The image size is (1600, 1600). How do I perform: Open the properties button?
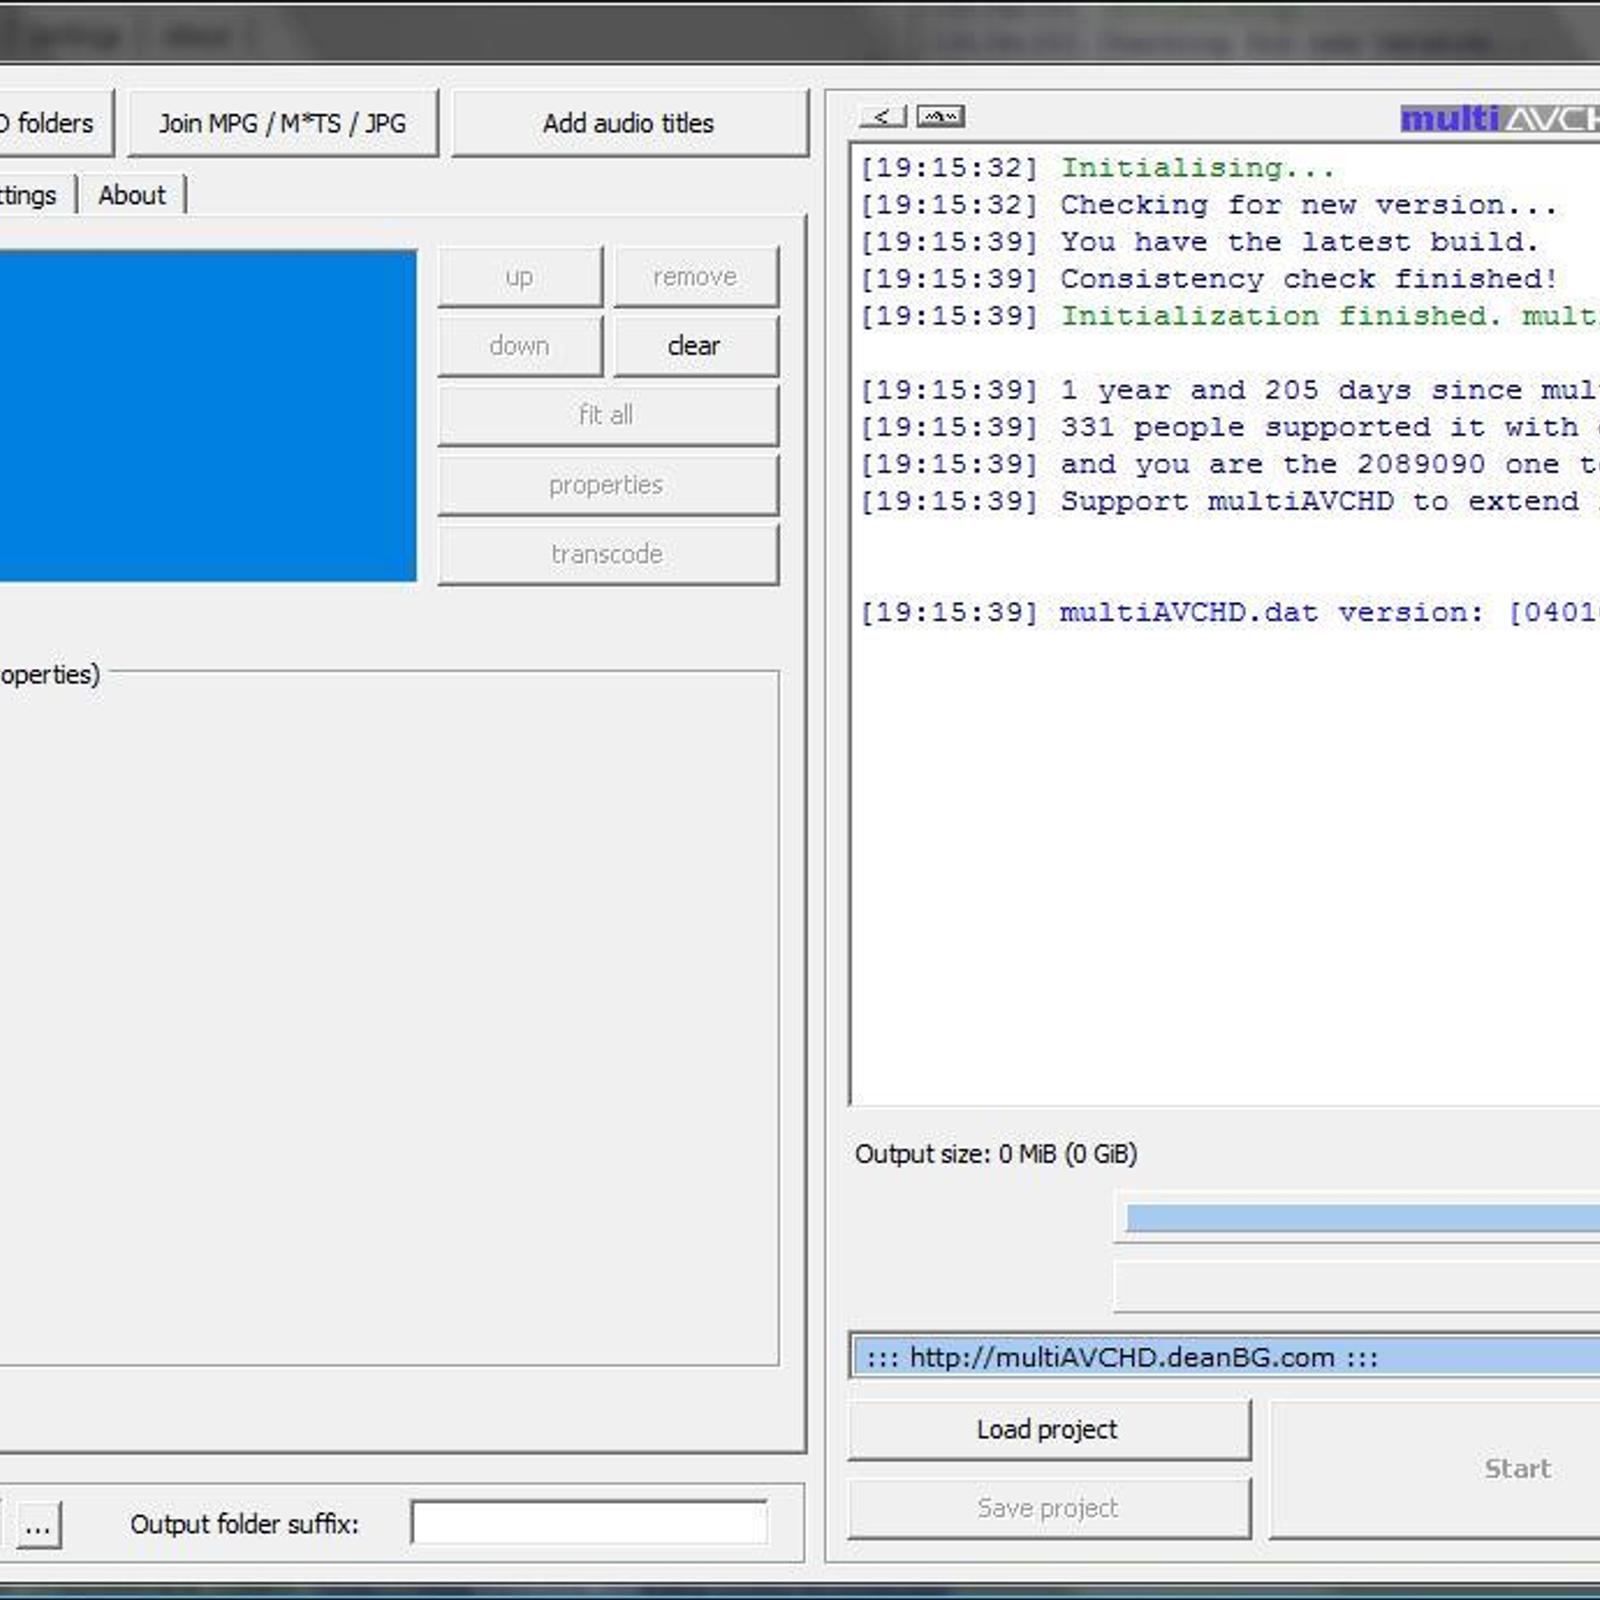606,485
